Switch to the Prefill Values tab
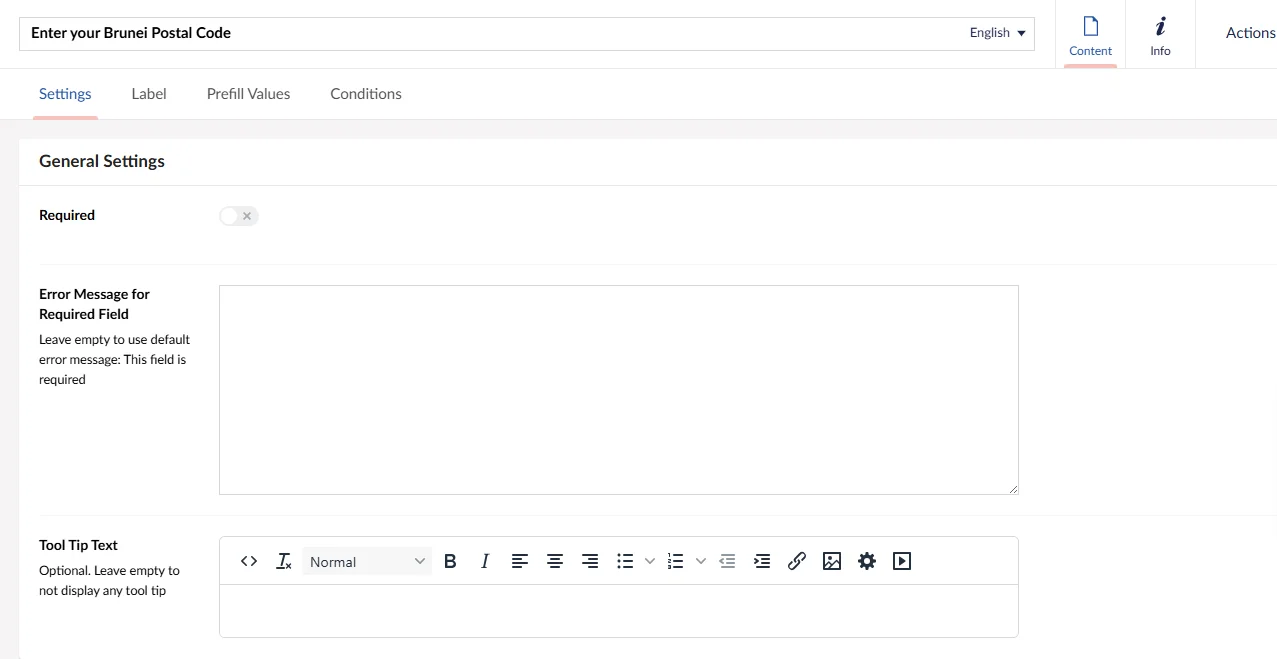Image resolution: width=1277 pixels, height=659 pixels. (248, 94)
